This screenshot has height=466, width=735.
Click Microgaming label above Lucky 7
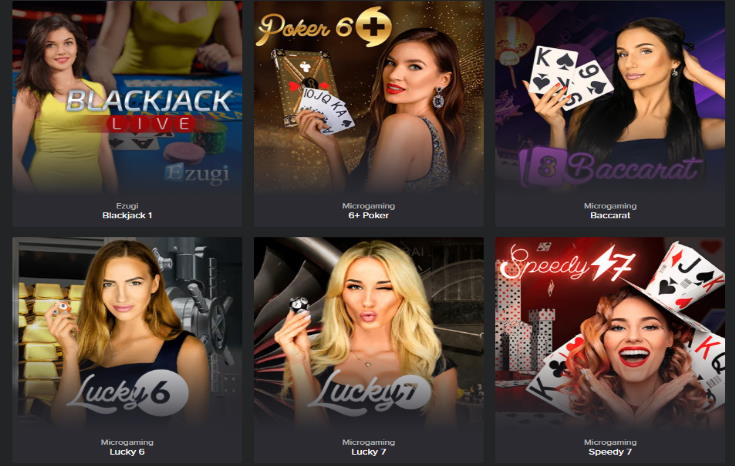368,442
